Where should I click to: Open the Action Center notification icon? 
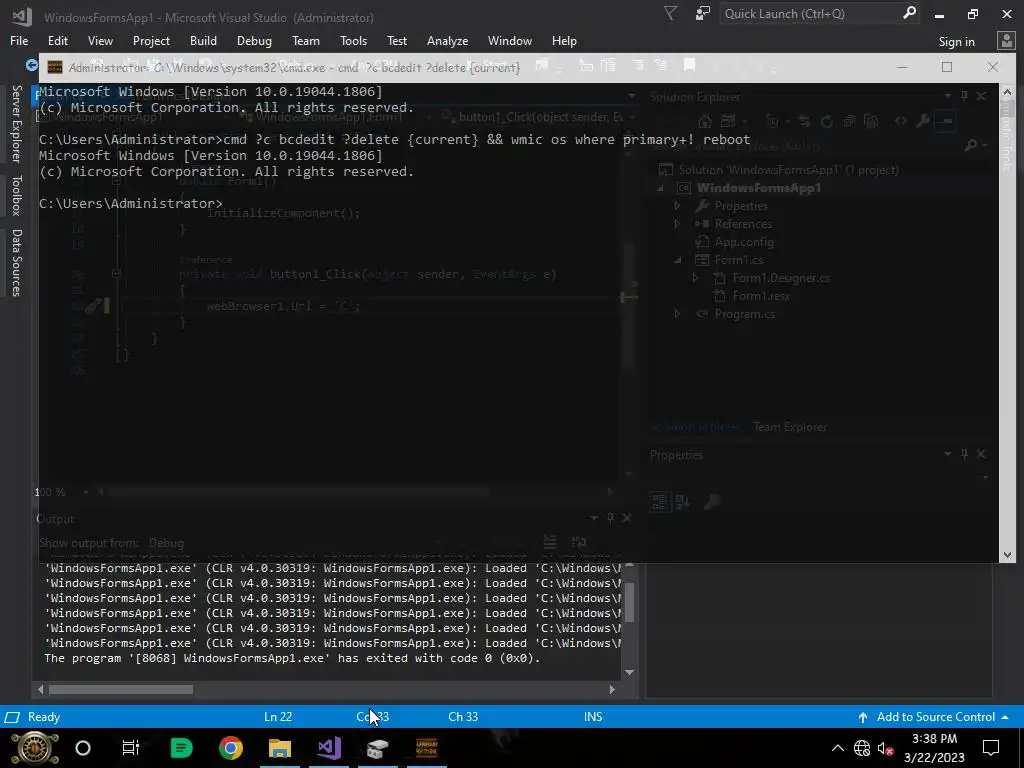(991, 748)
